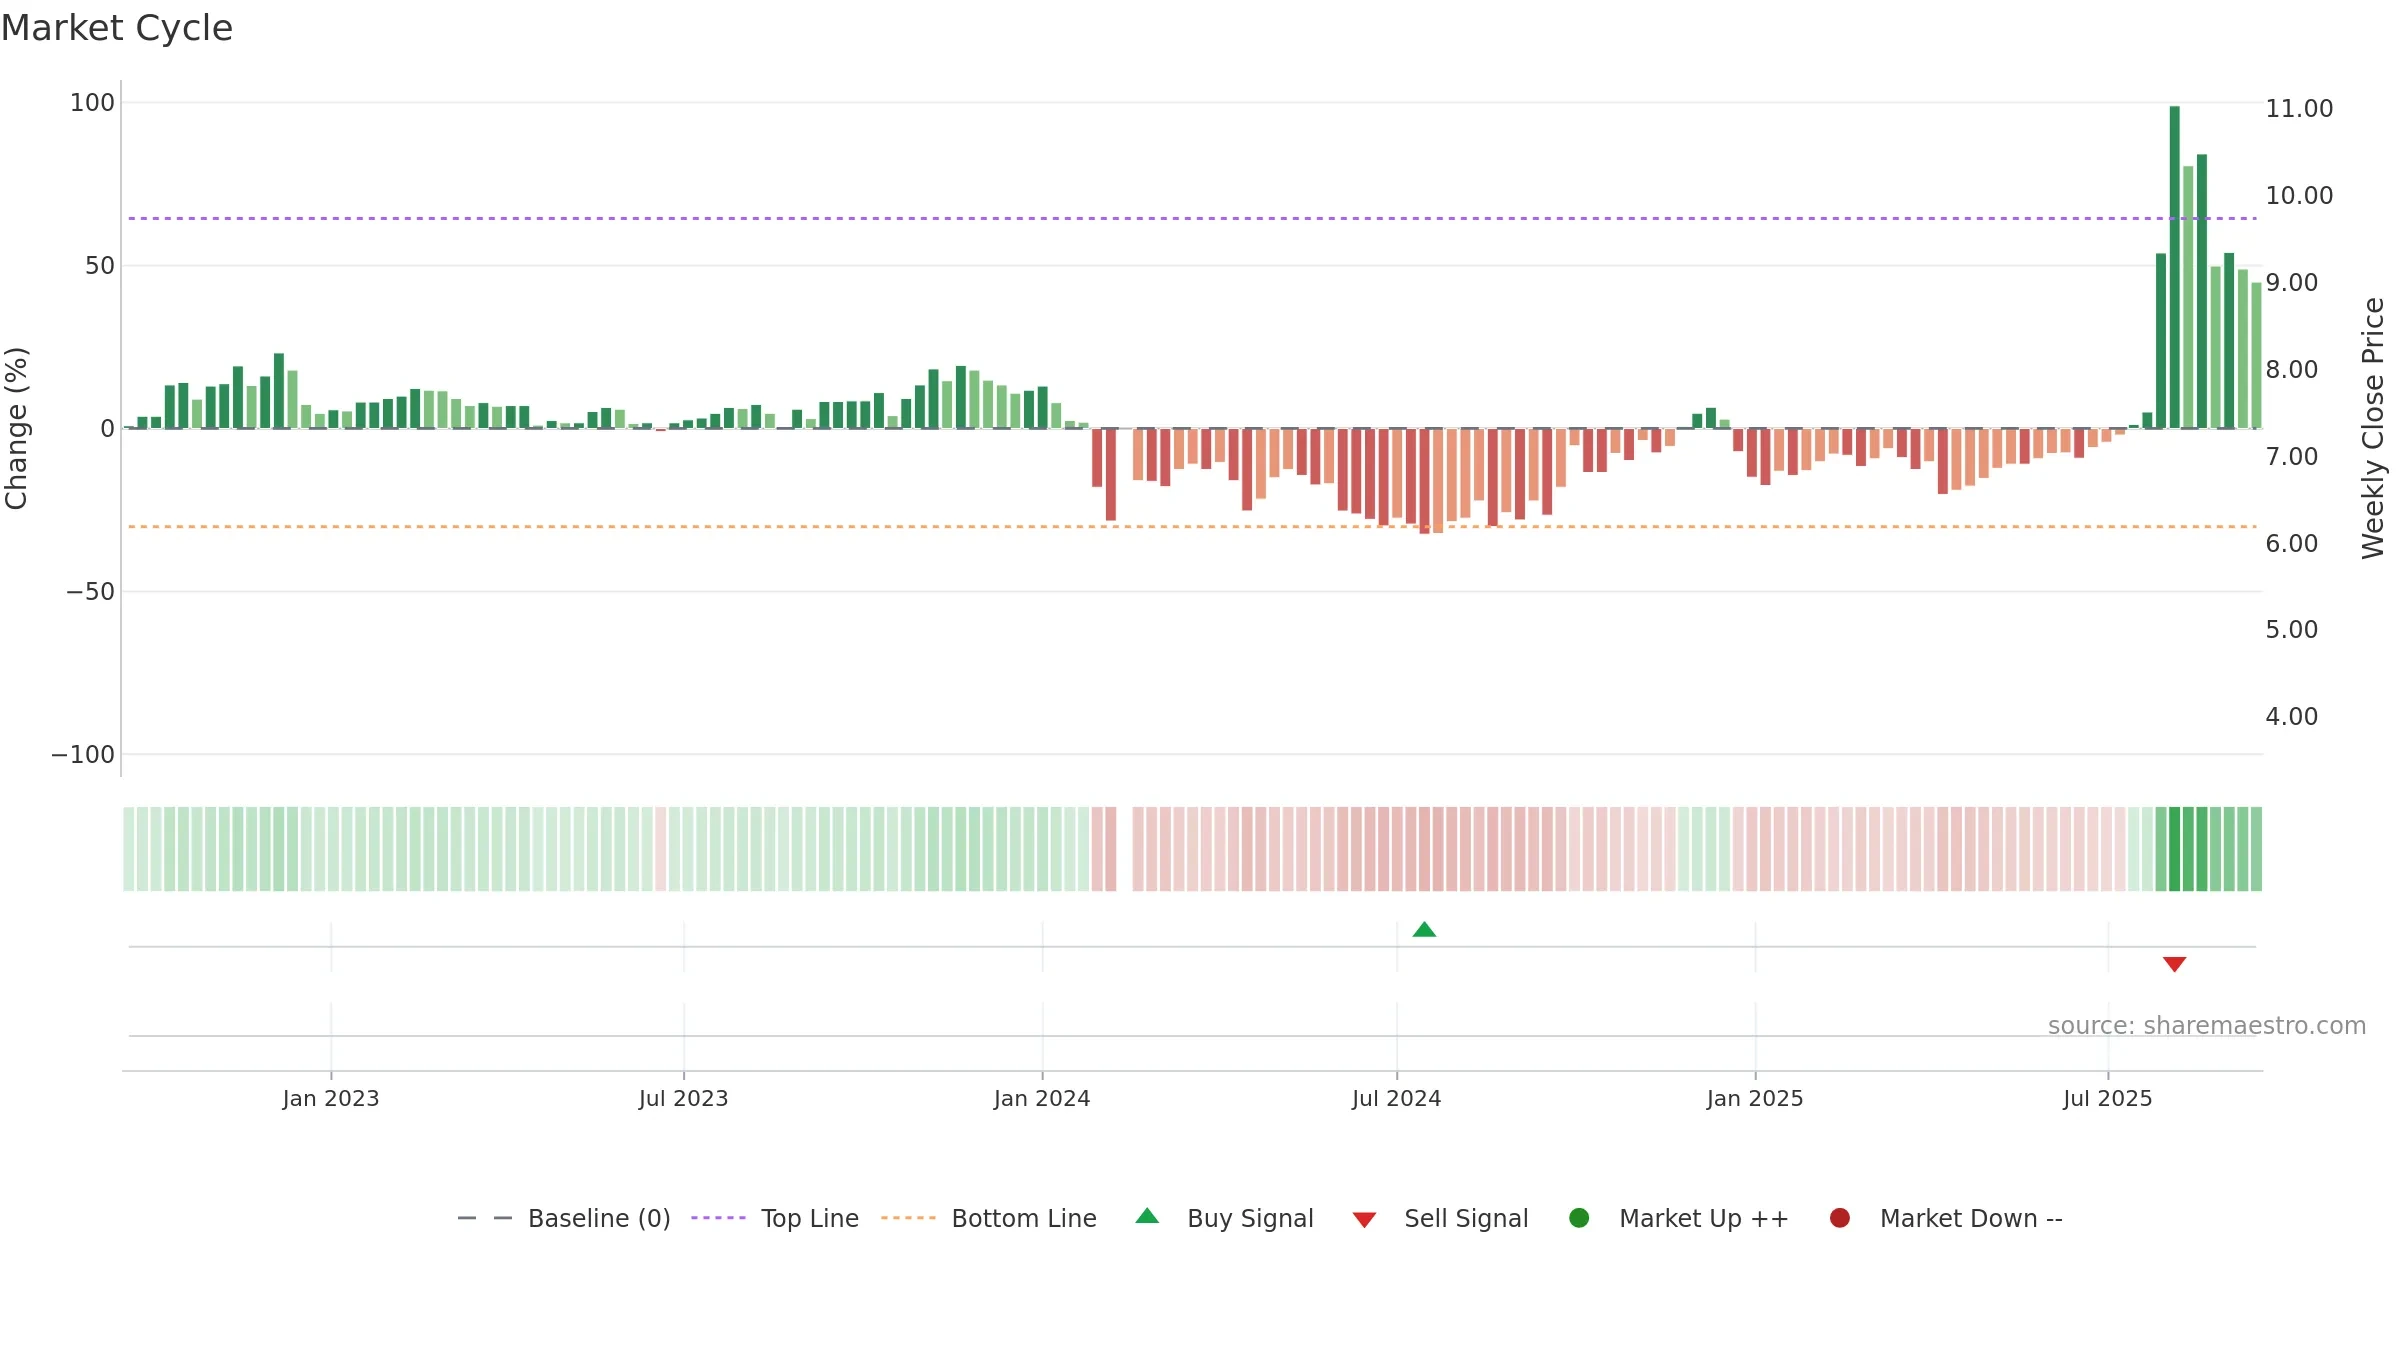The width and height of the screenshot is (2400, 1350).
Task: Toggle the Baseline (0) legend entry
Action: tap(564, 1218)
